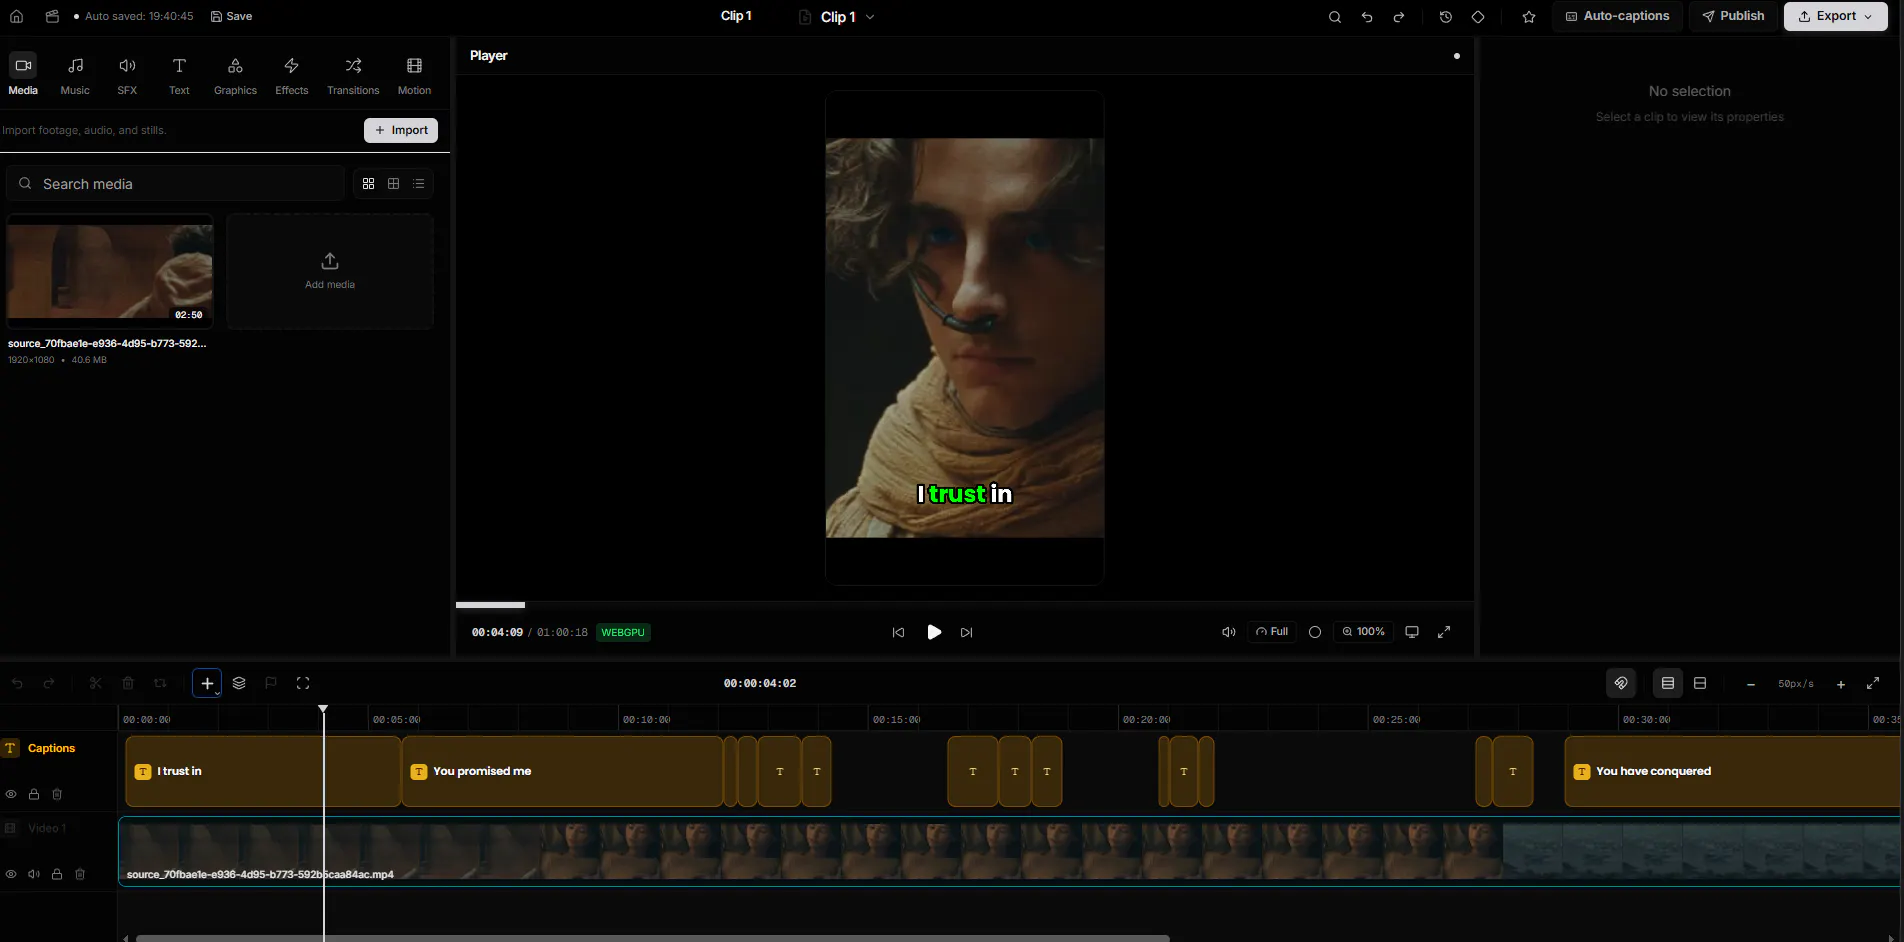Click the circle record icon in player controls
Screen dimensions: 1904x942
[1315, 632]
